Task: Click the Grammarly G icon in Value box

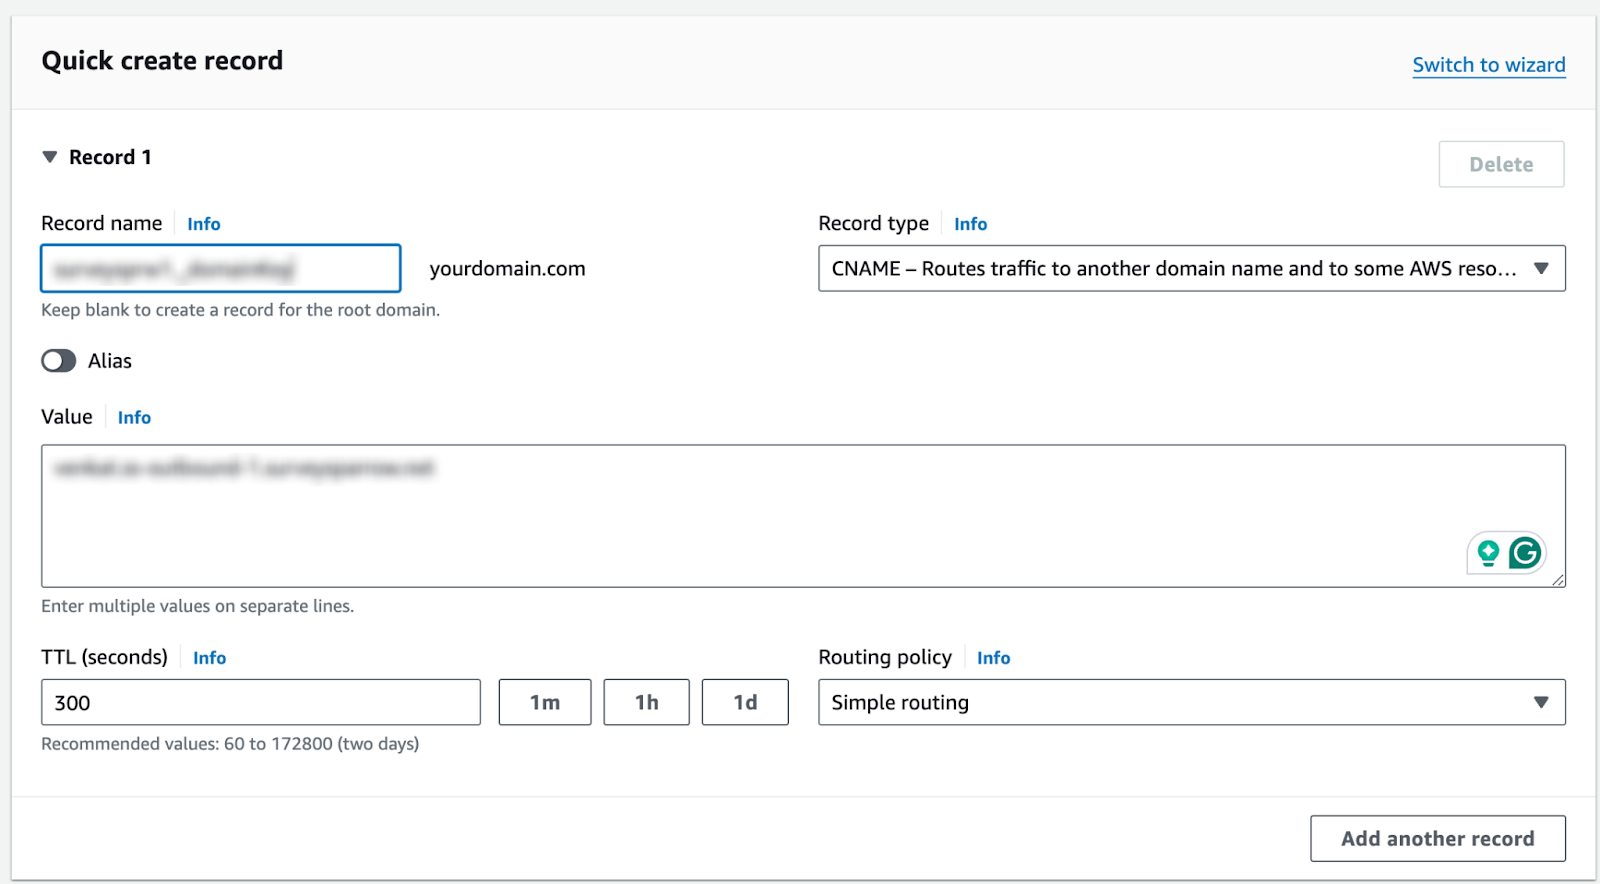Action: tap(1525, 553)
